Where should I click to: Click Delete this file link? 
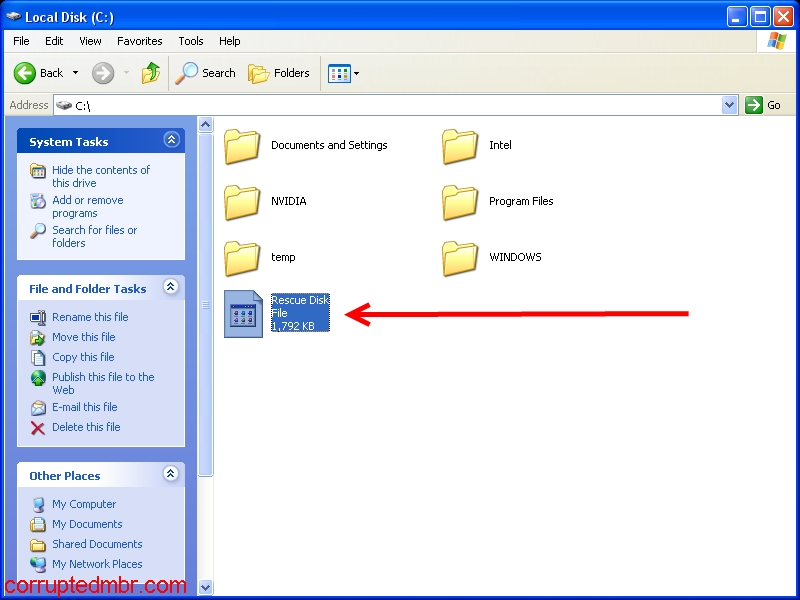86,427
